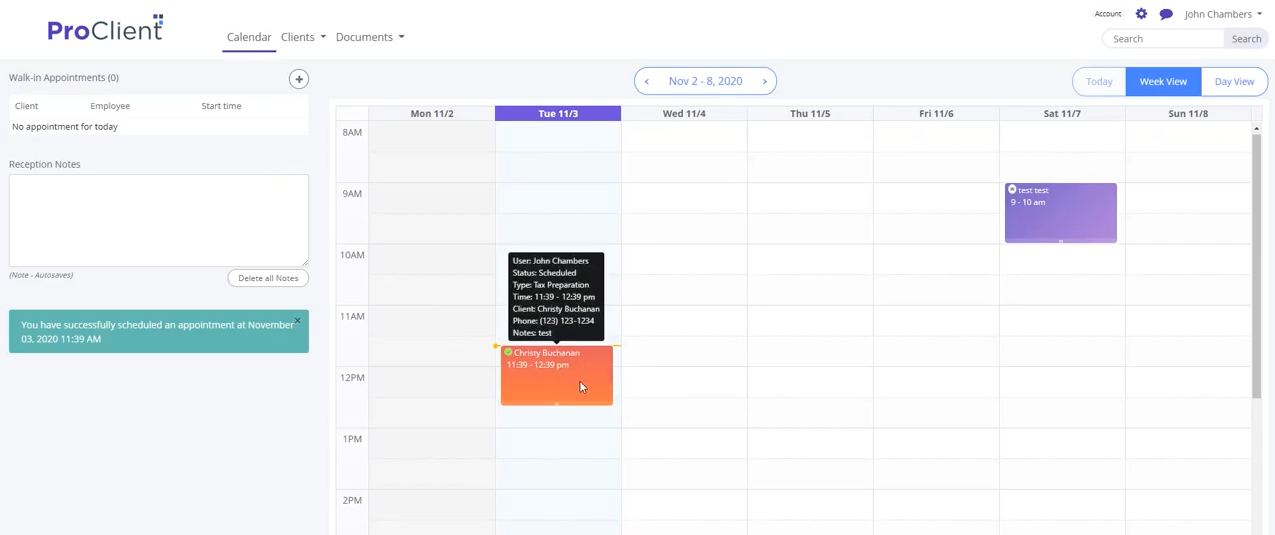Open messages via the chat bubble icon
Screen dimensions: 1275x535
pos(1166,14)
